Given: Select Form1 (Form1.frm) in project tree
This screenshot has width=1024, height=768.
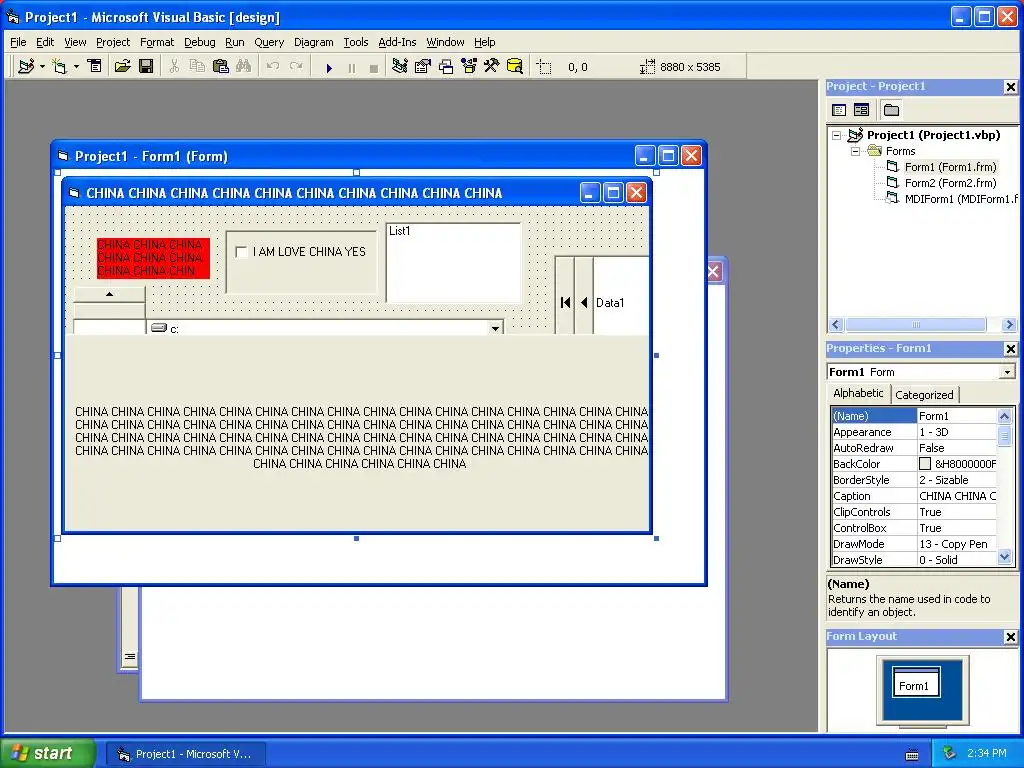Looking at the screenshot, I should click(950, 167).
